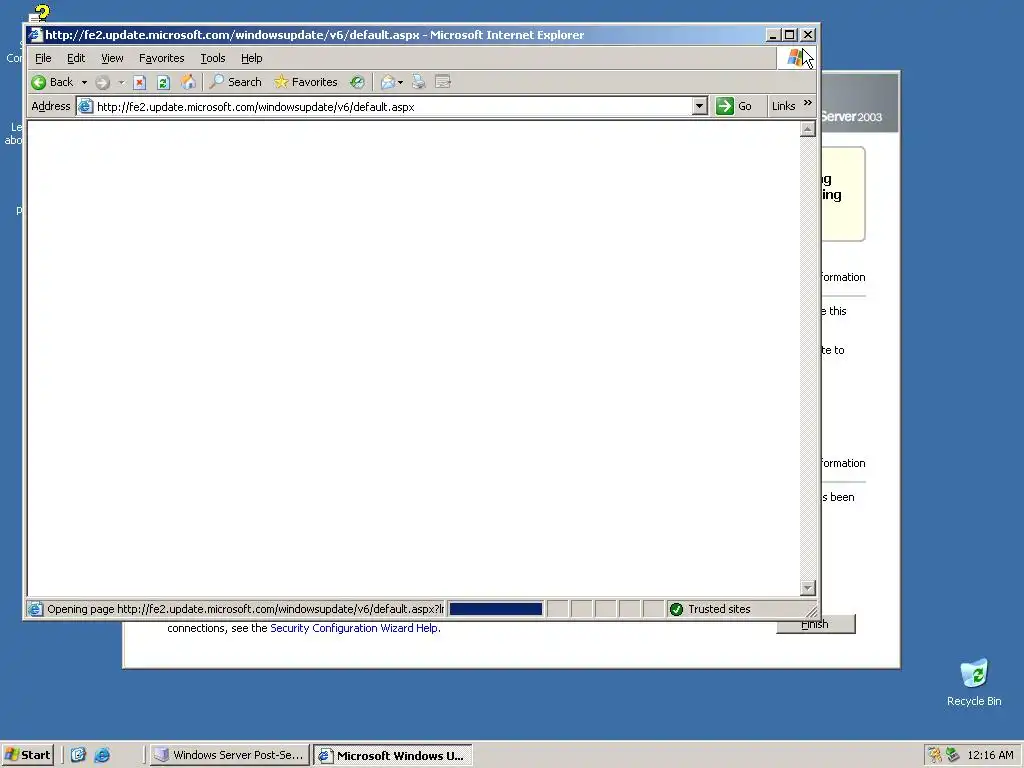Image resolution: width=1024 pixels, height=768 pixels.
Task: Open the History icon in toolbar
Action: click(357, 82)
